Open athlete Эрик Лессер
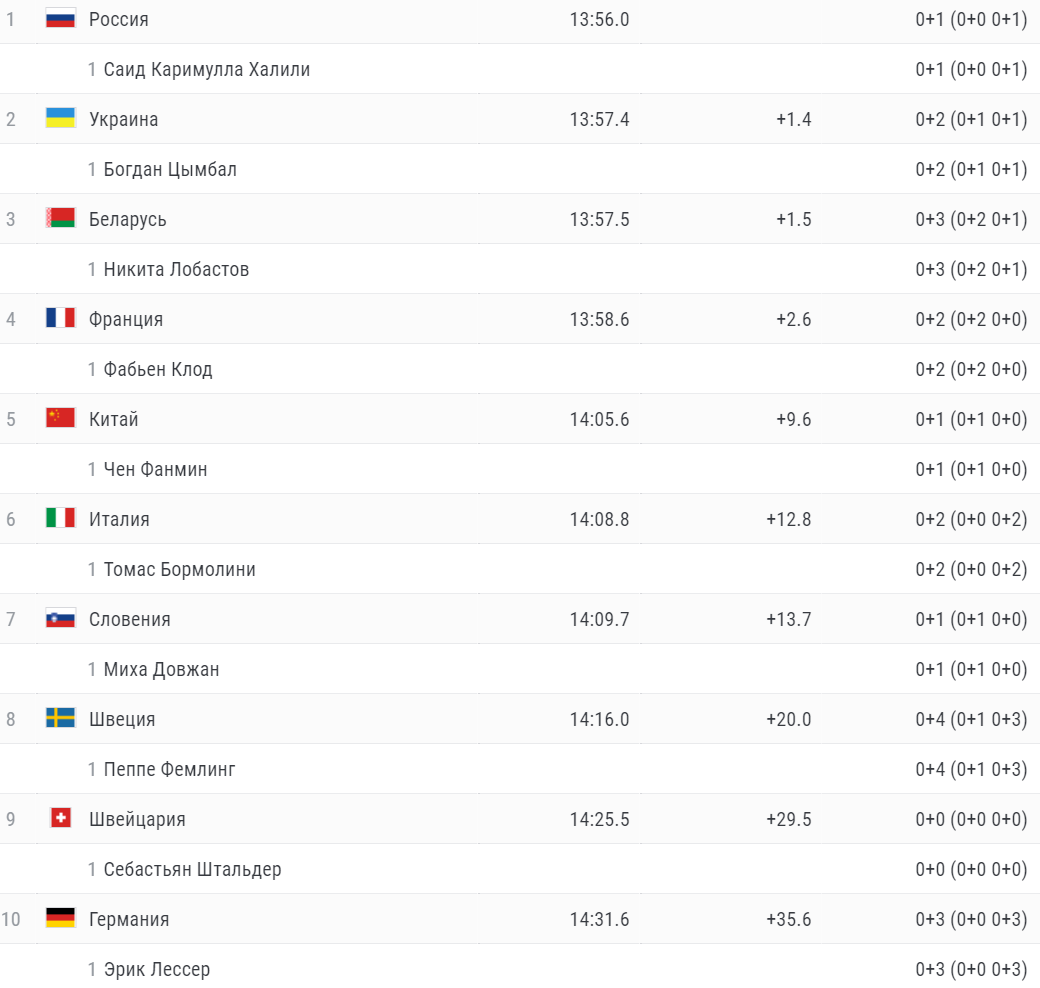Screen dimensions: 1040x988 point(157,969)
